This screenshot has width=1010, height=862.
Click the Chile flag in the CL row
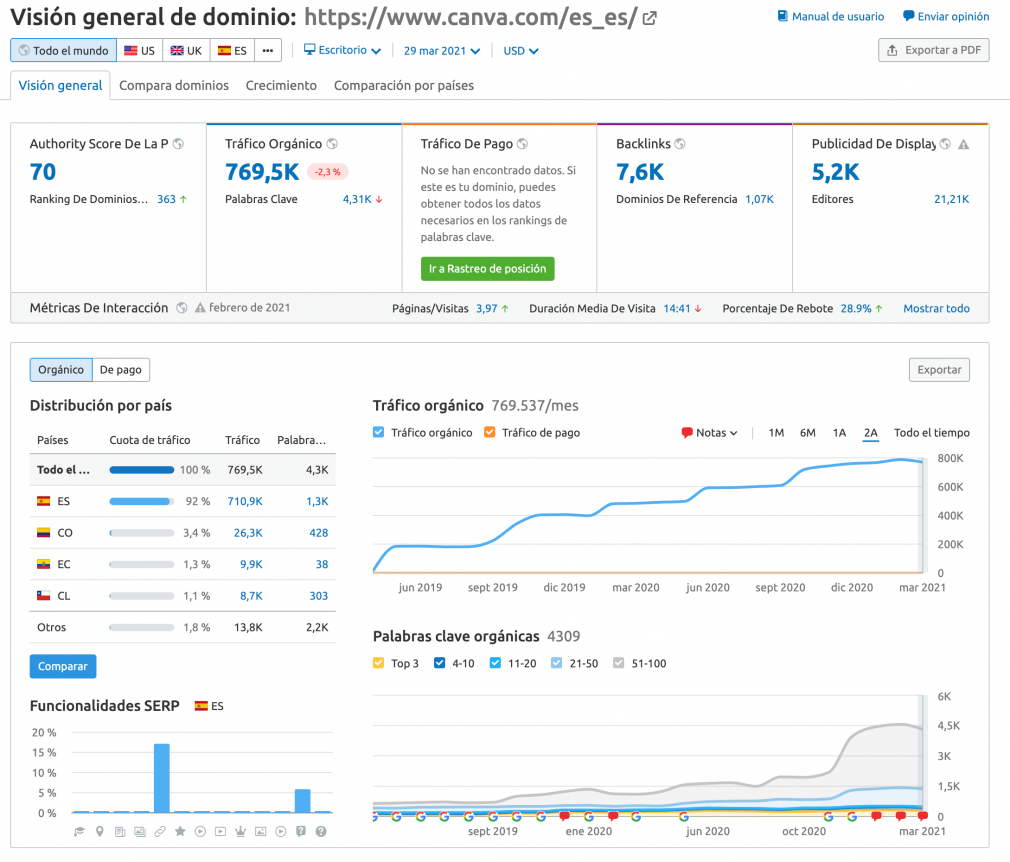tap(43, 596)
